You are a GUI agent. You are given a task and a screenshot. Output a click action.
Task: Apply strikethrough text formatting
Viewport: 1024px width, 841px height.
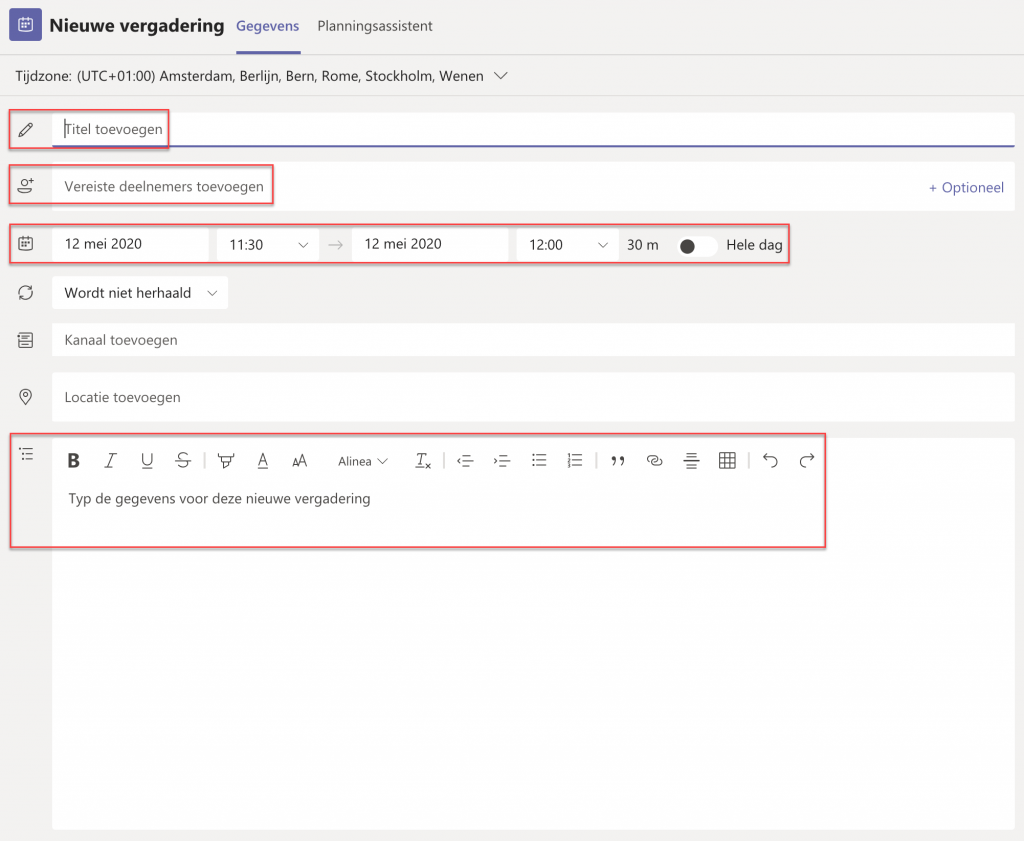(x=183, y=461)
